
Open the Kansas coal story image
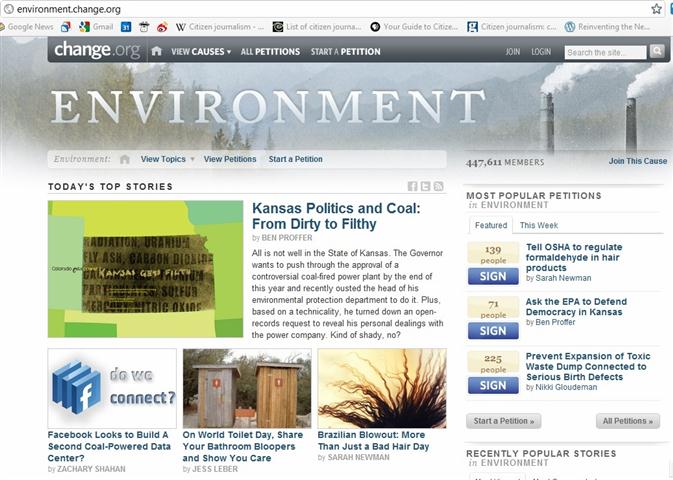click(146, 269)
